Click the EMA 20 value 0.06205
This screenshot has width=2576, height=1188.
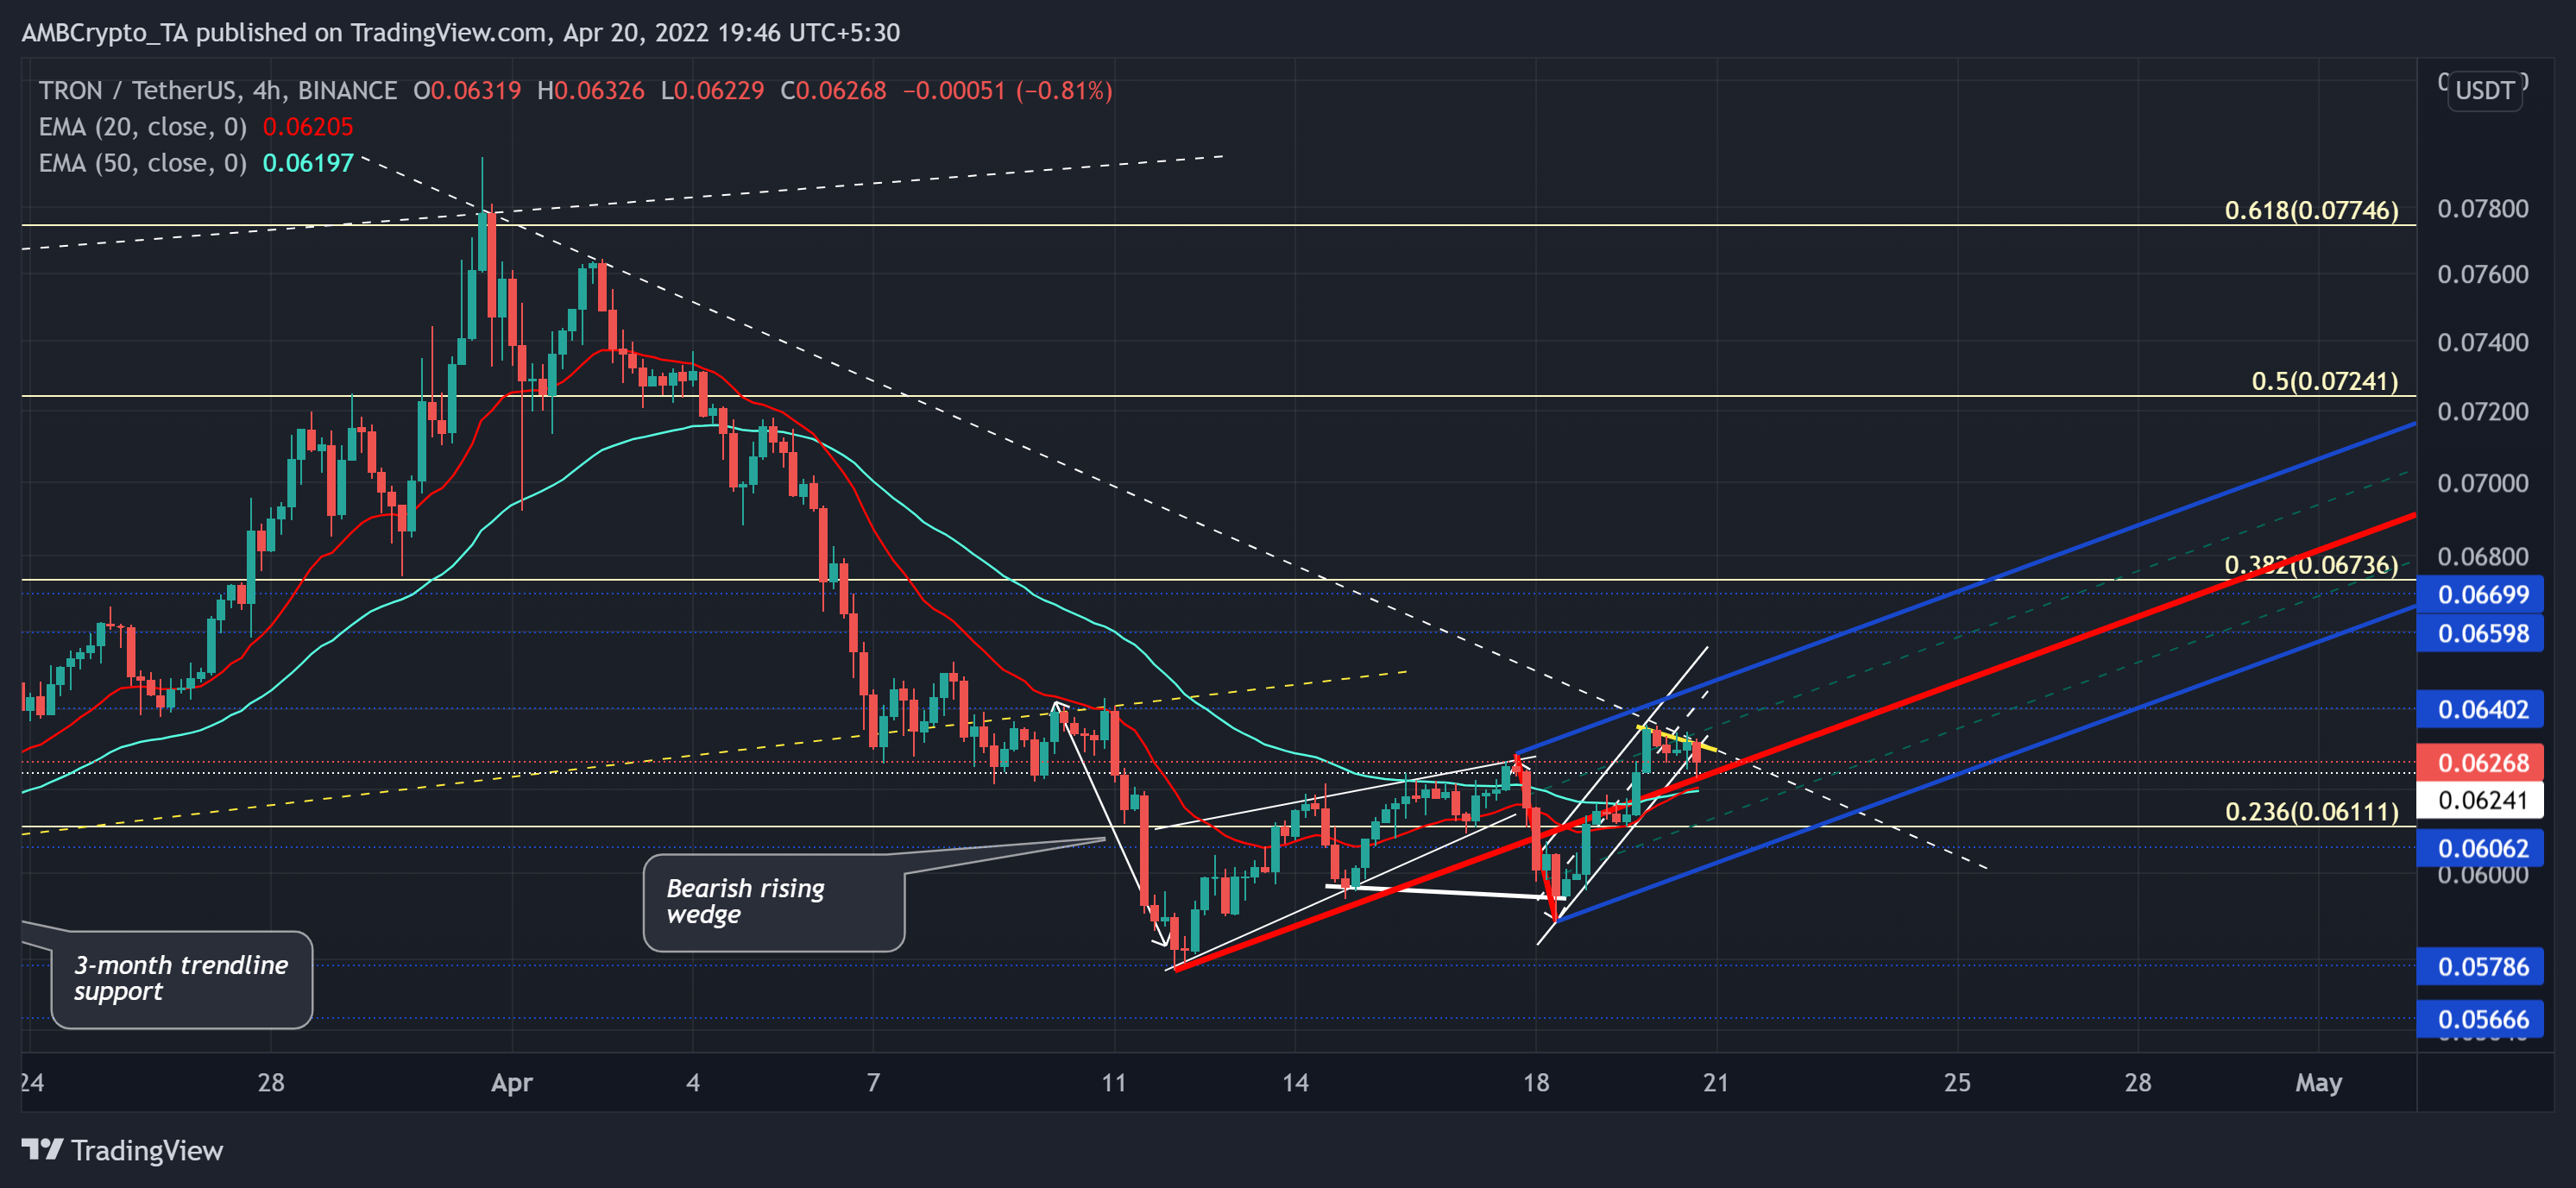coord(308,127)
